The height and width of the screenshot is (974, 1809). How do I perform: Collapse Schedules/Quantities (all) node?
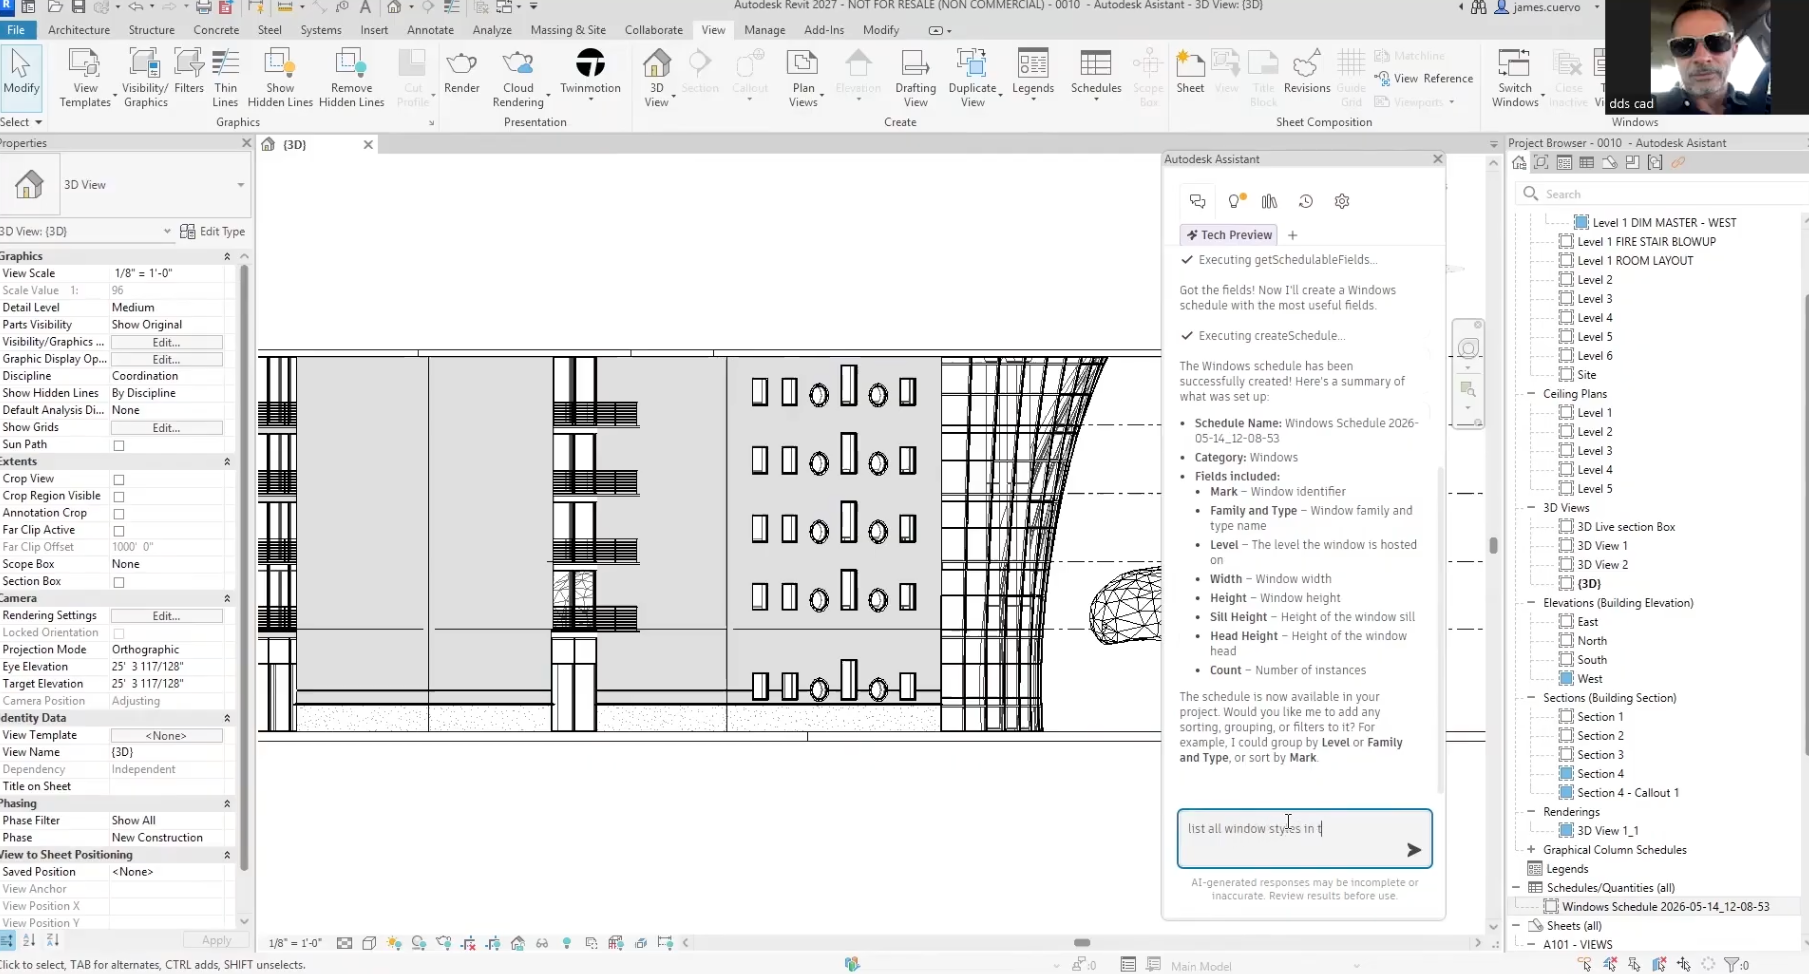click(1516, 888)
